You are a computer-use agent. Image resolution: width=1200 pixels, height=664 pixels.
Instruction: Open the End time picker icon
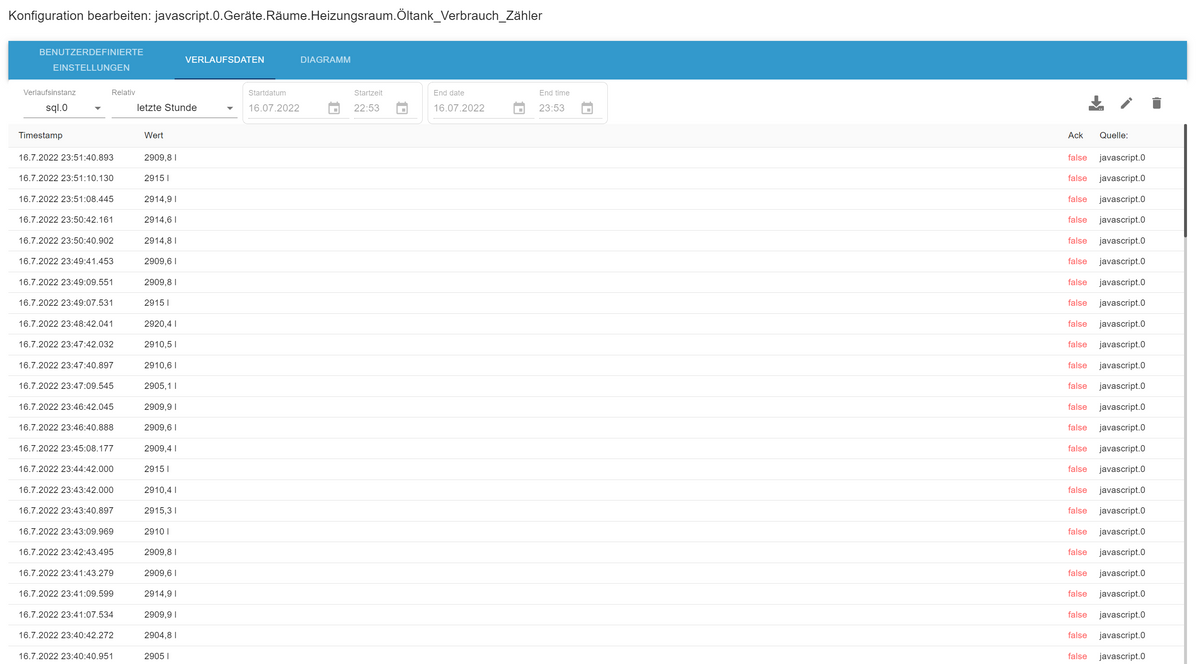point(587,108)
